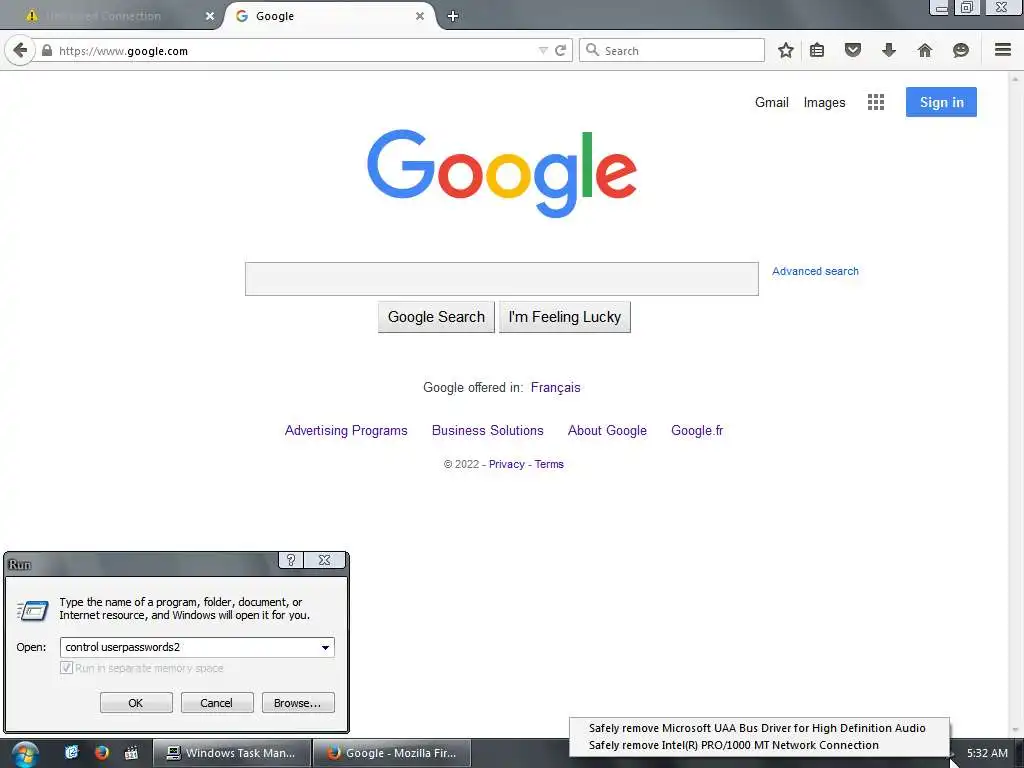Image resolution: width=1024 pixels, height=768 pixels.
Task: Click the padlock site identity icon
Action: (x=47, y=50)
